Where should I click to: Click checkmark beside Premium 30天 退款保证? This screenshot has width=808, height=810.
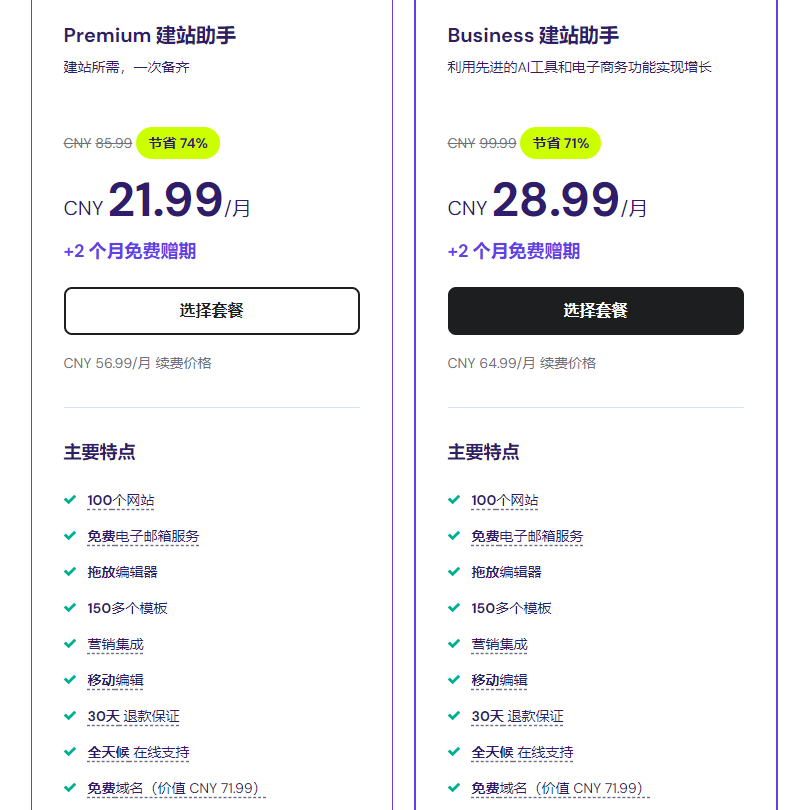click(70, 715)
